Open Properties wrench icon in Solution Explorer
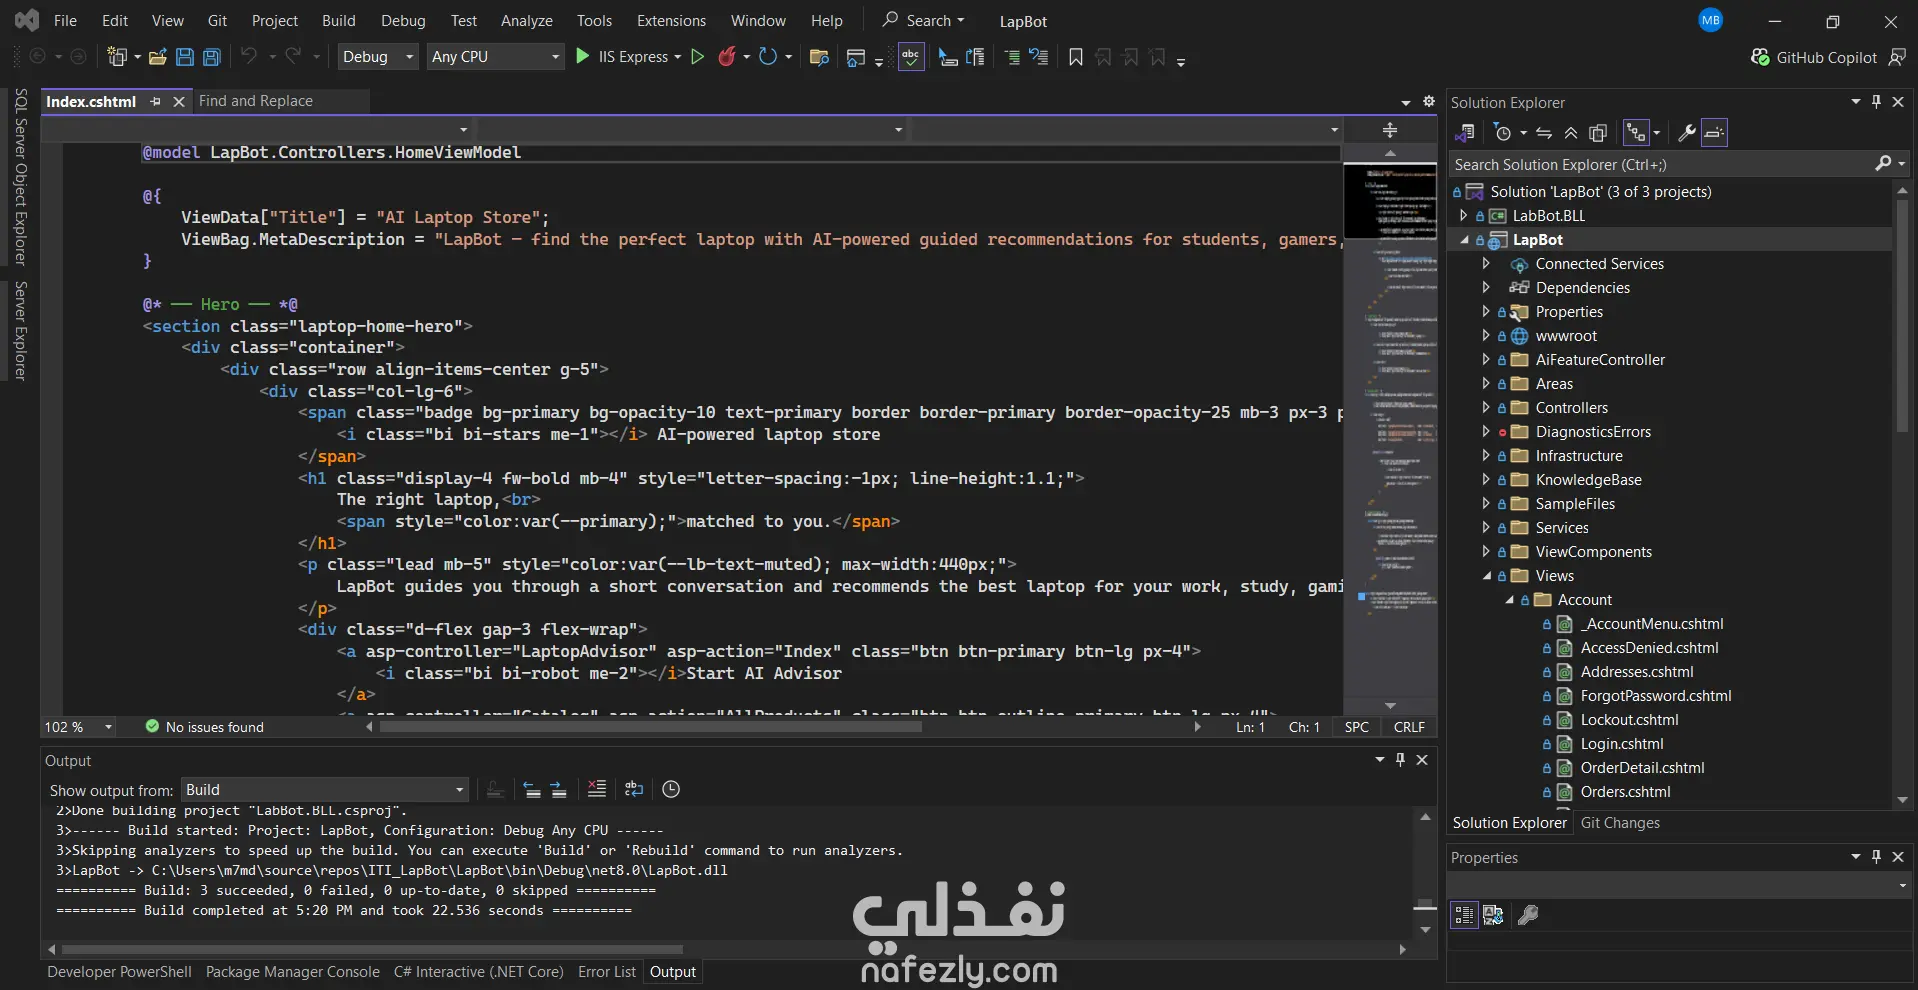Image resolution: width=1918 pixels, height=990 pixels. coord(1686,133)
